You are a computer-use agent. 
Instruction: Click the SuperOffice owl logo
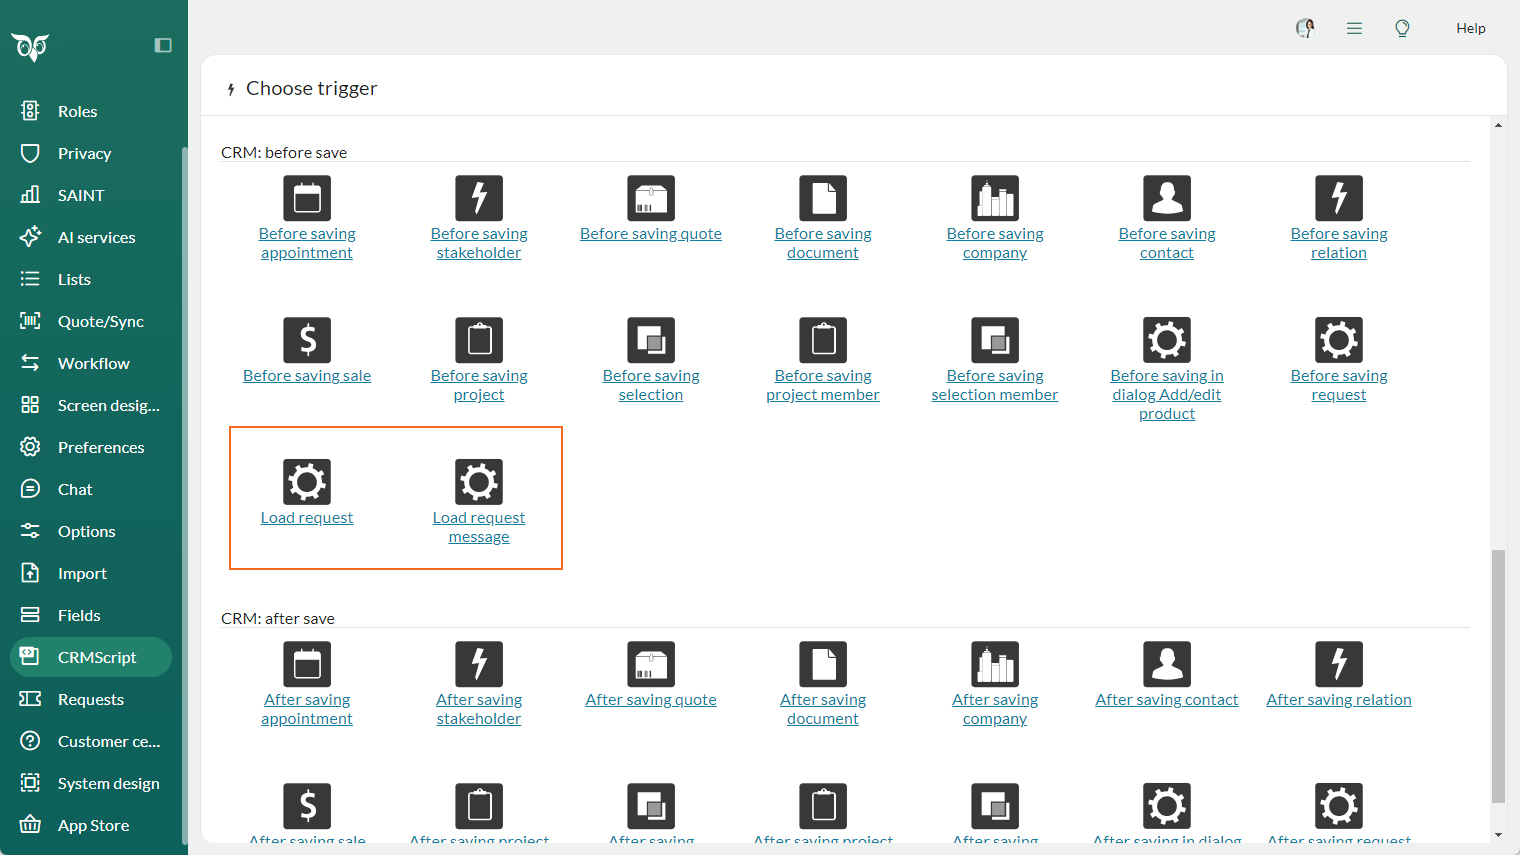[x=30, y=46]
